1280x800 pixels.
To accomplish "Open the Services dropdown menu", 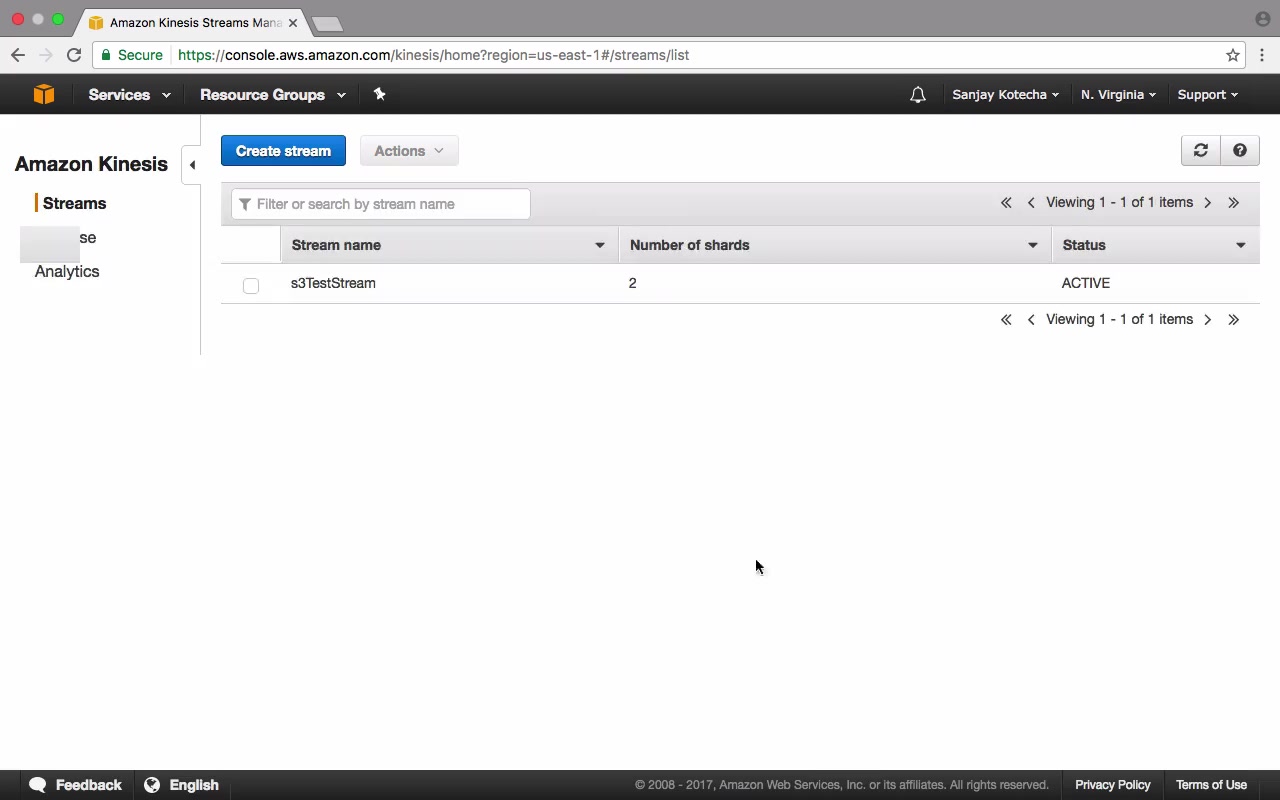I will coord(129,95).
